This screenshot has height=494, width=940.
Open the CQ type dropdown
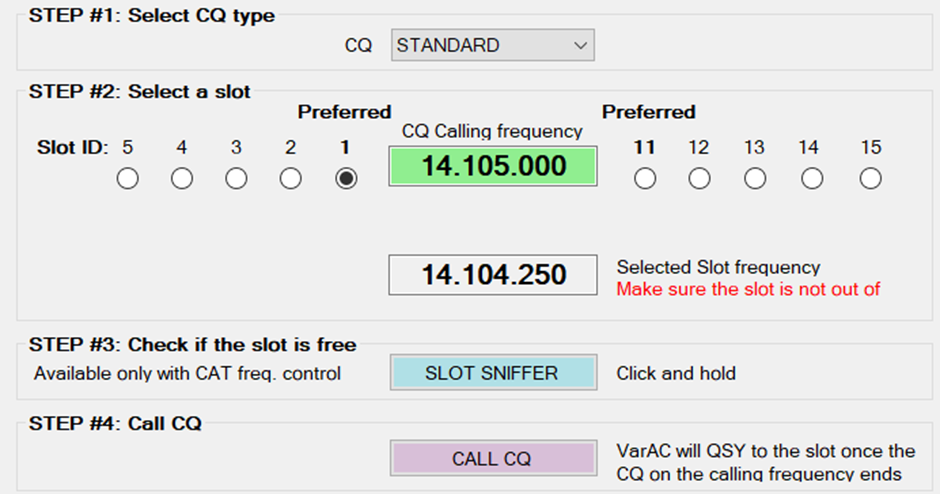click(492, 45)
